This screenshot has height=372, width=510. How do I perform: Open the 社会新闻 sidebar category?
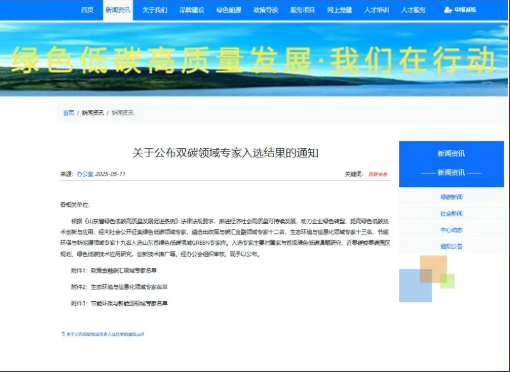click(451, 213)
